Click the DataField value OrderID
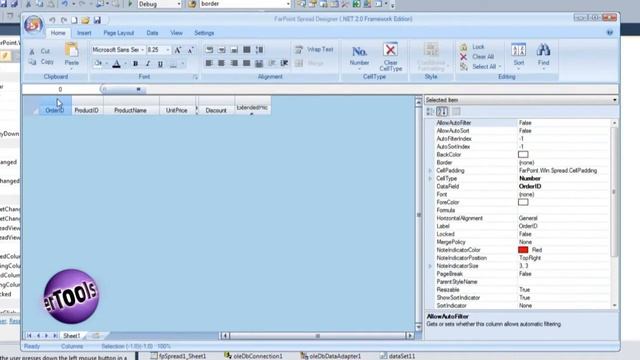Image resolution: width=640 pixels, height=360 pixels. pos(530,186)
